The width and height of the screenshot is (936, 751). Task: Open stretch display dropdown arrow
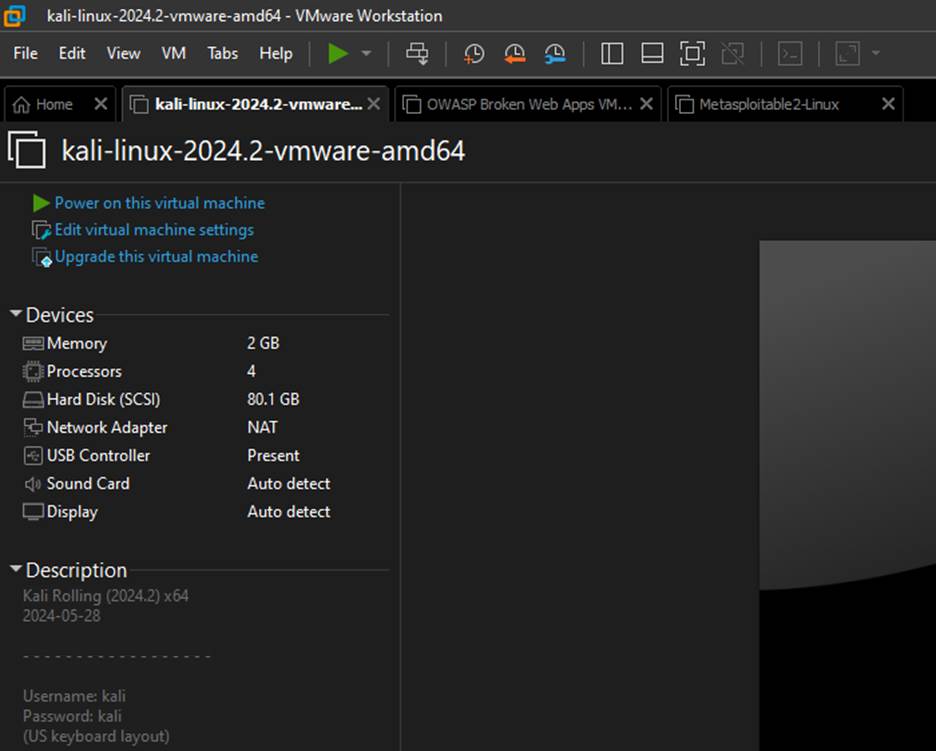[x=876, y=53]
